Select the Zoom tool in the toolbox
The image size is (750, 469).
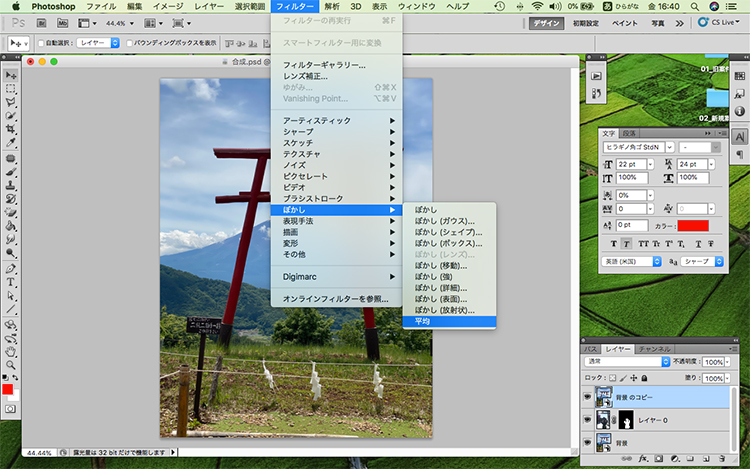(11, 365)
